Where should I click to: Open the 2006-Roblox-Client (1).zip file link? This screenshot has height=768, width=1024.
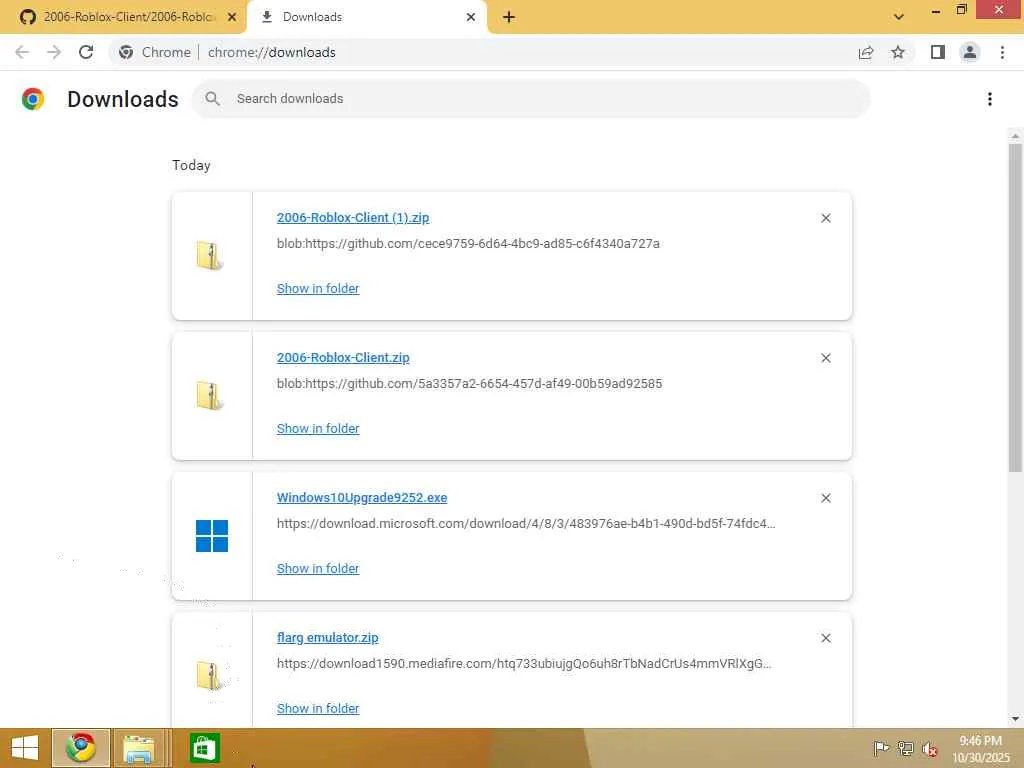coord(353,217)
